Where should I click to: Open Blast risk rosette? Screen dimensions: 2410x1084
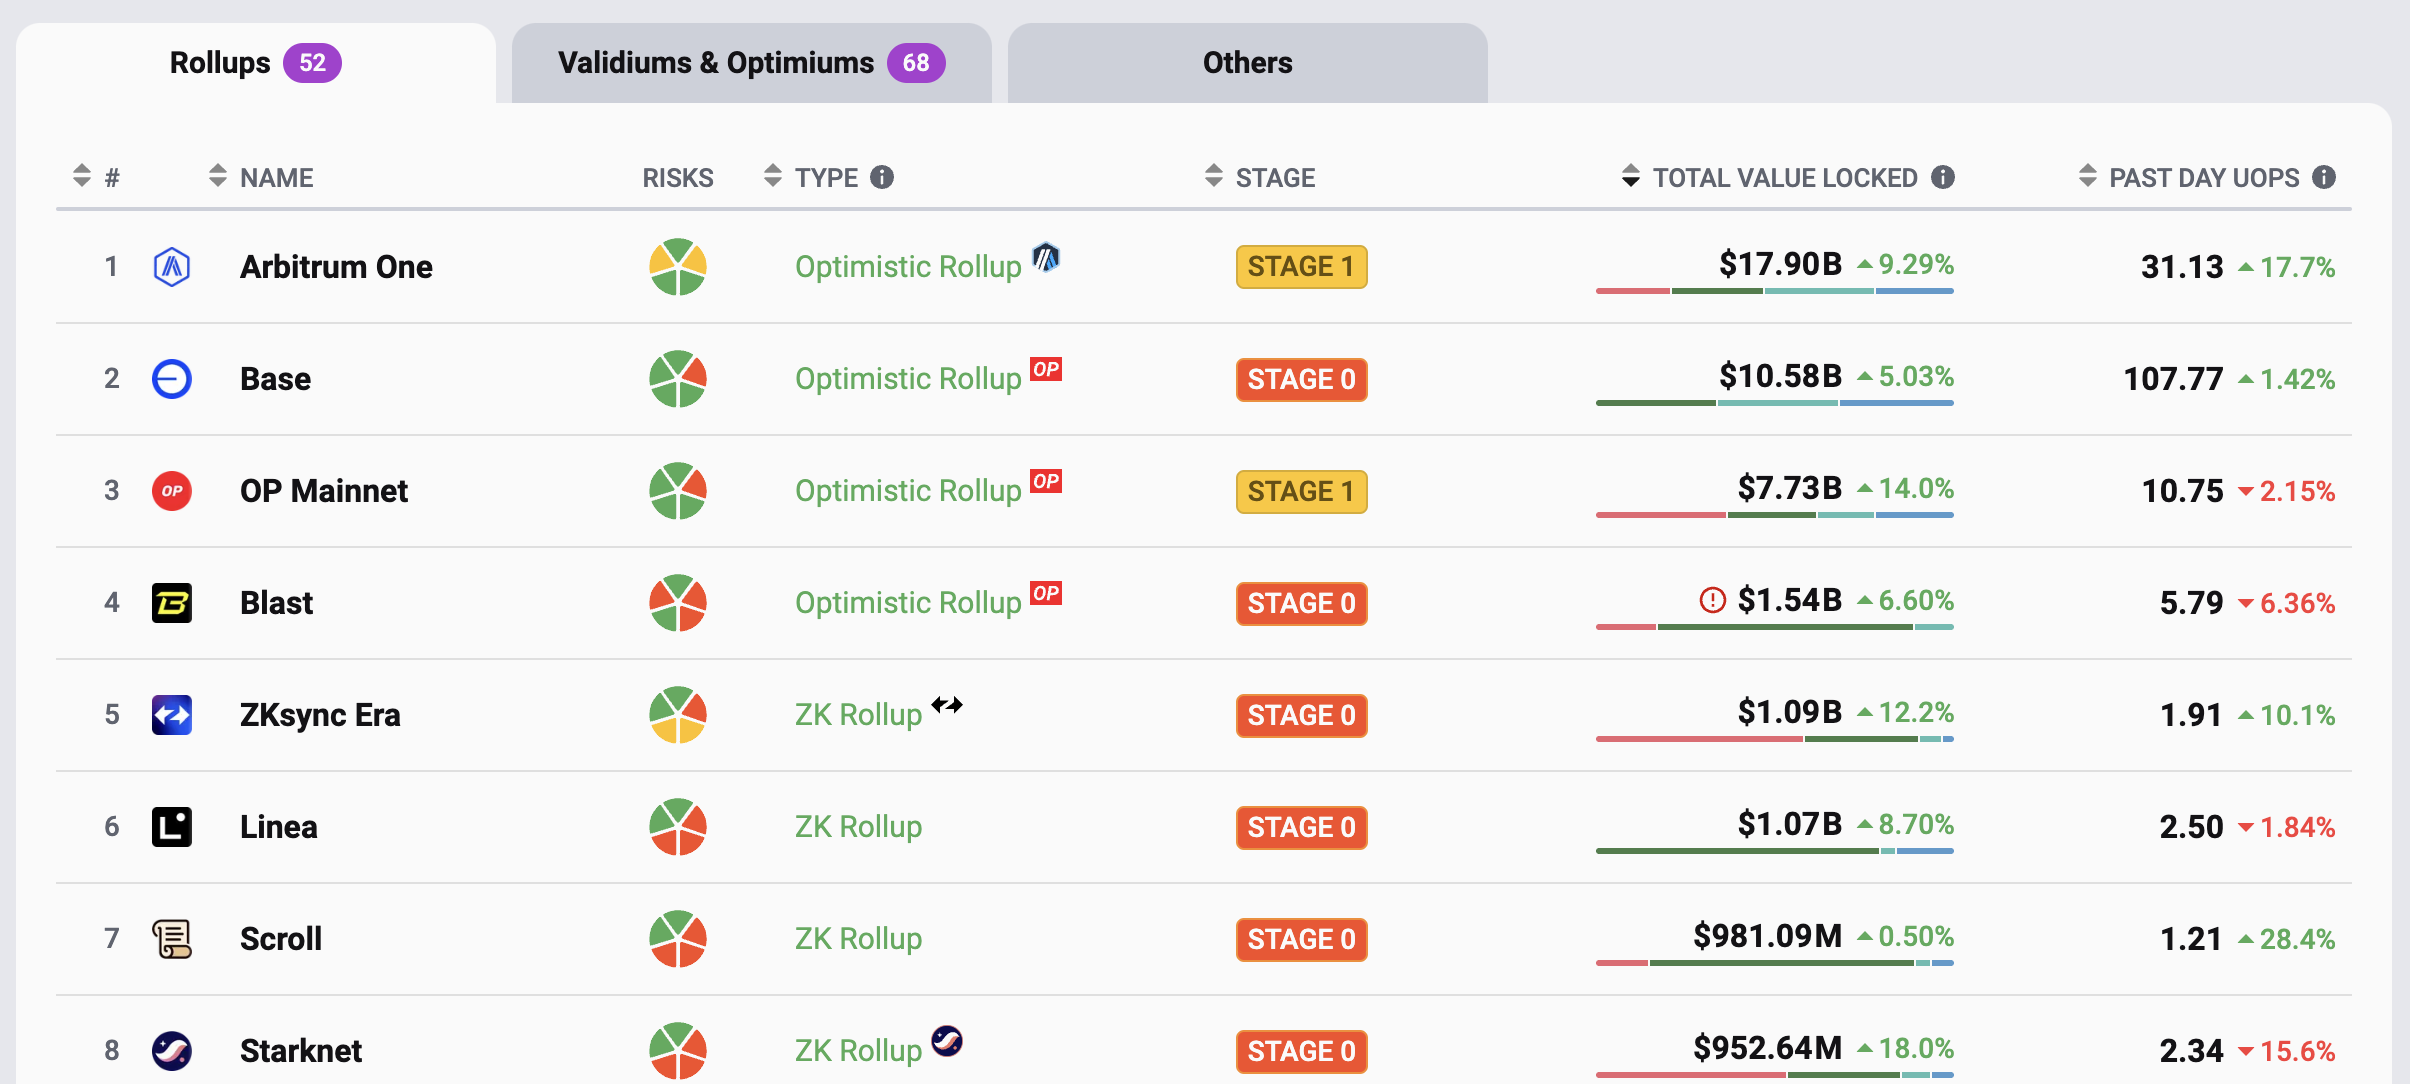[678, 603]
